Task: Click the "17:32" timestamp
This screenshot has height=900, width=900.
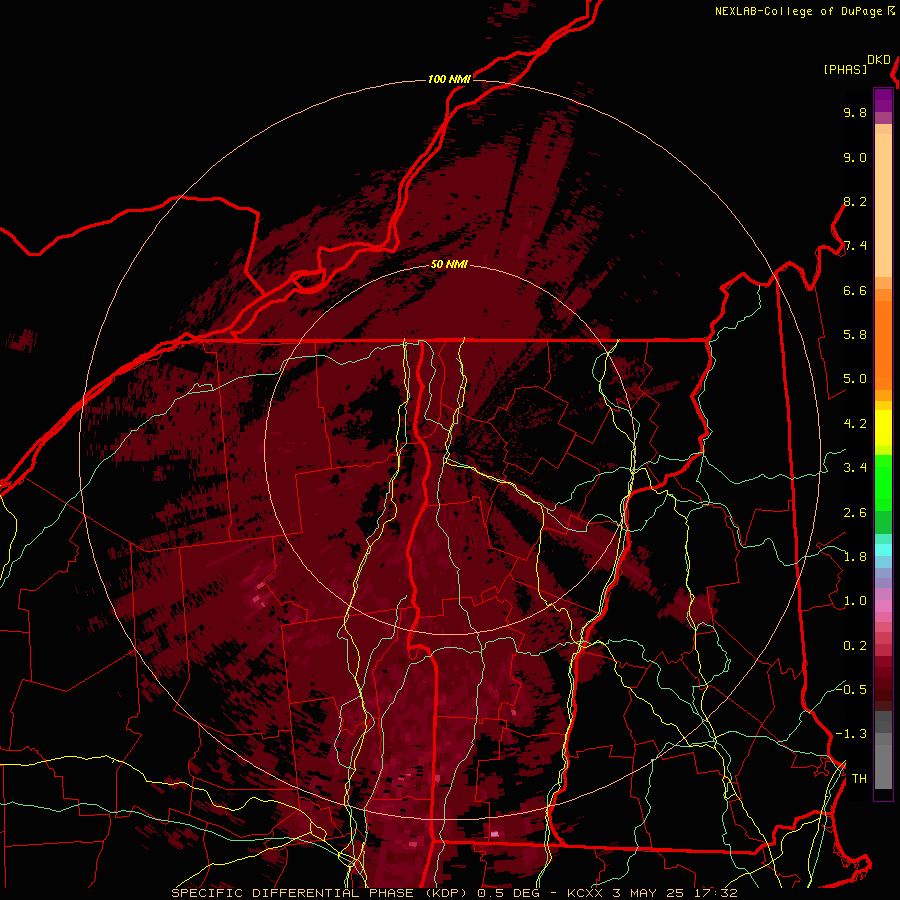Action: point(717,893)
